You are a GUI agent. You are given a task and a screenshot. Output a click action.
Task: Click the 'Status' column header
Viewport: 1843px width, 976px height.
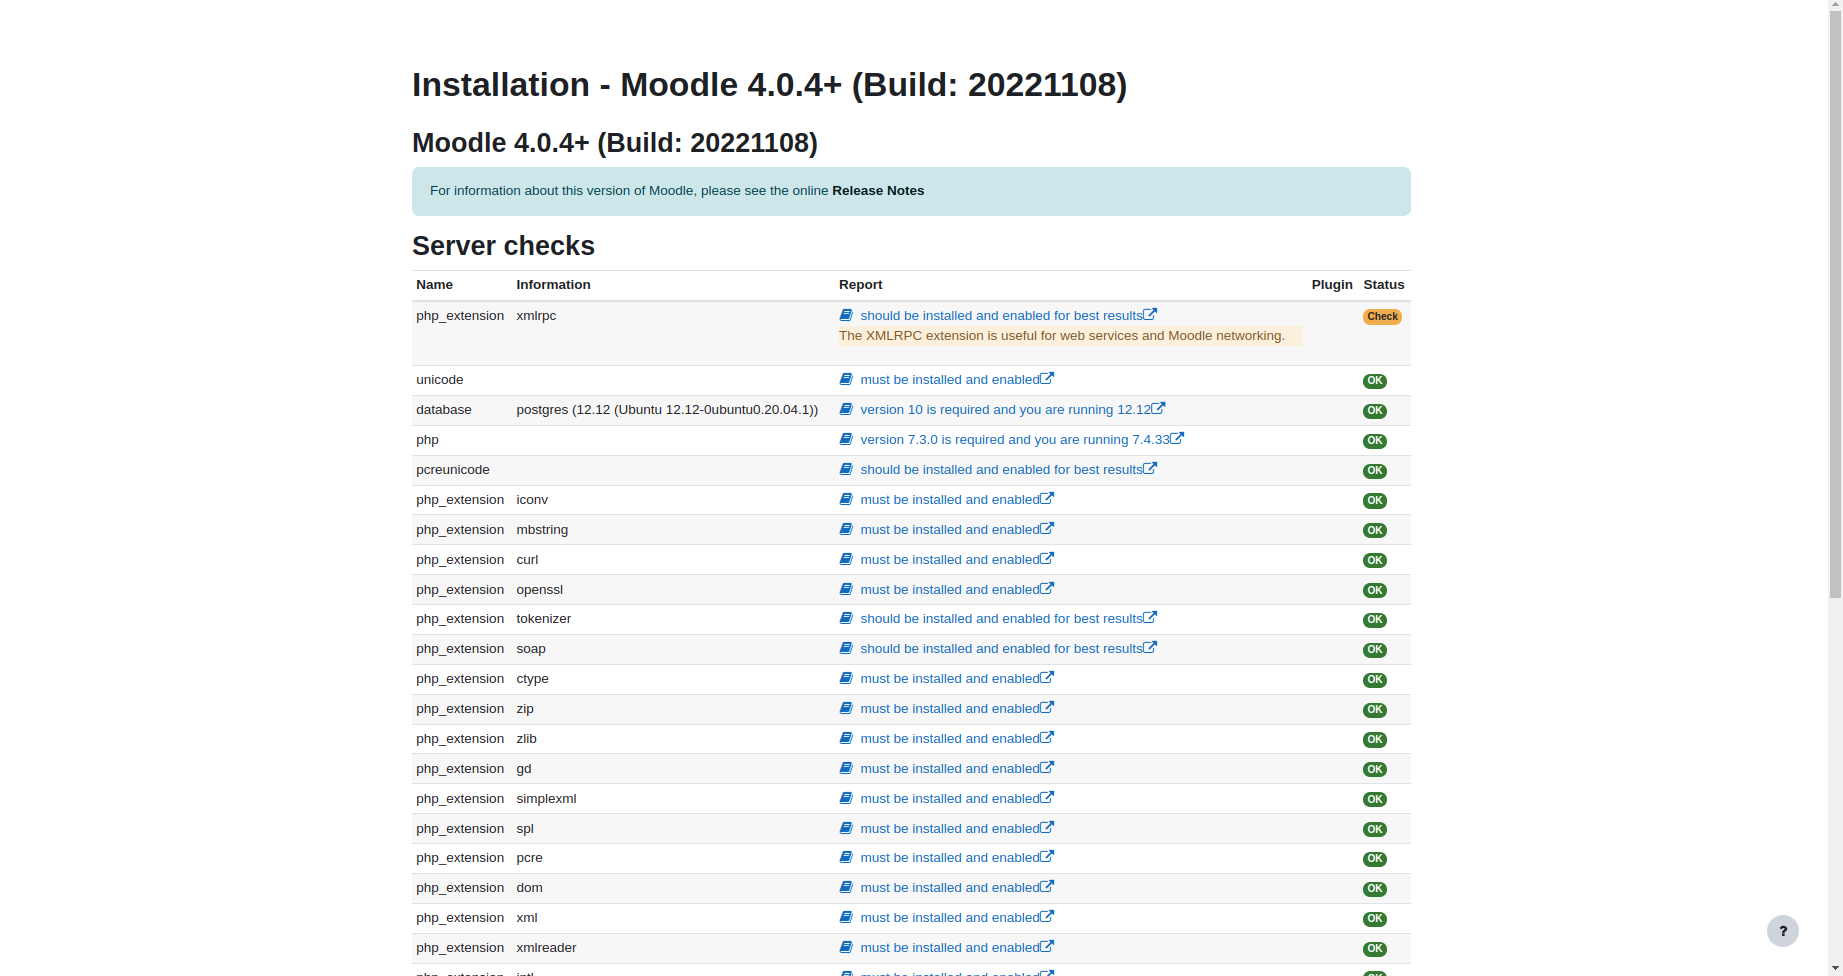click(1384, 285)
